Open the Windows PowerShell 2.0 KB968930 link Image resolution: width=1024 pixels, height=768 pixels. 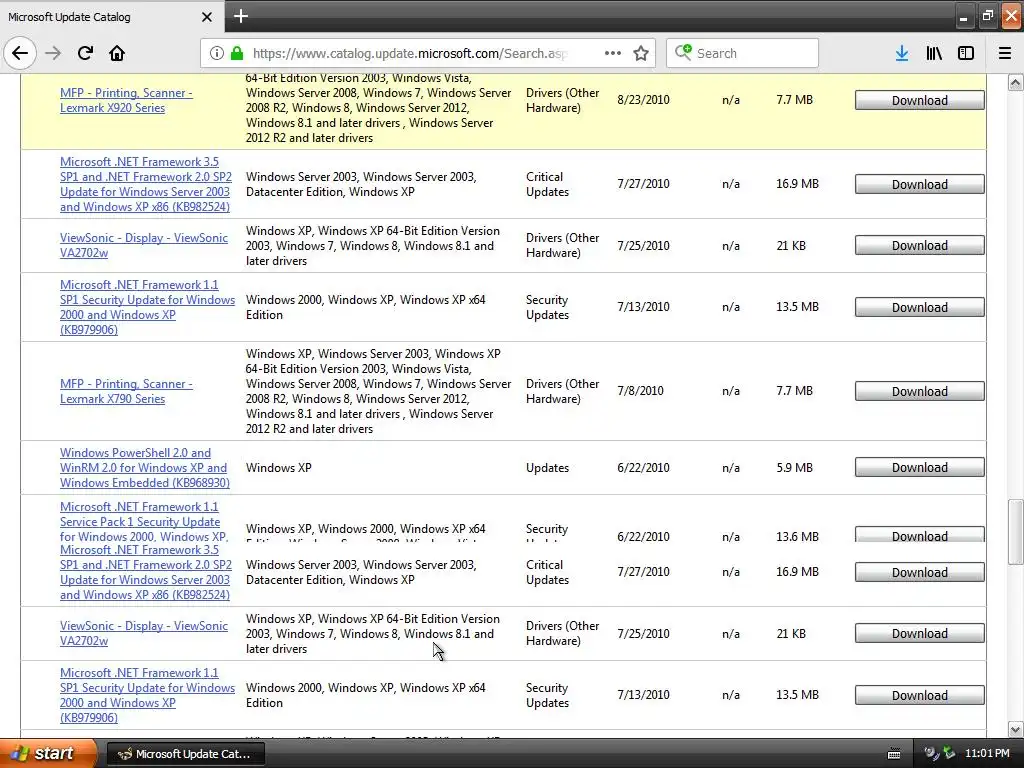click(145, 468)
